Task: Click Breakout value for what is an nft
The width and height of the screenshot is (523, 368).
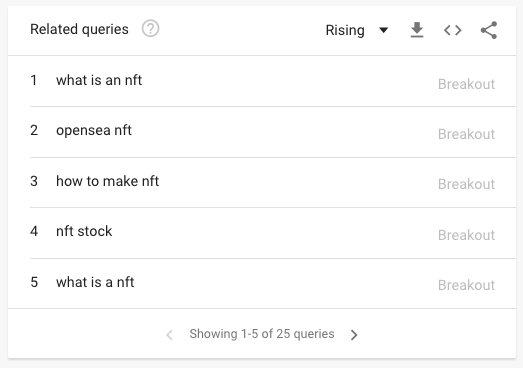Action: coord(466,84)
